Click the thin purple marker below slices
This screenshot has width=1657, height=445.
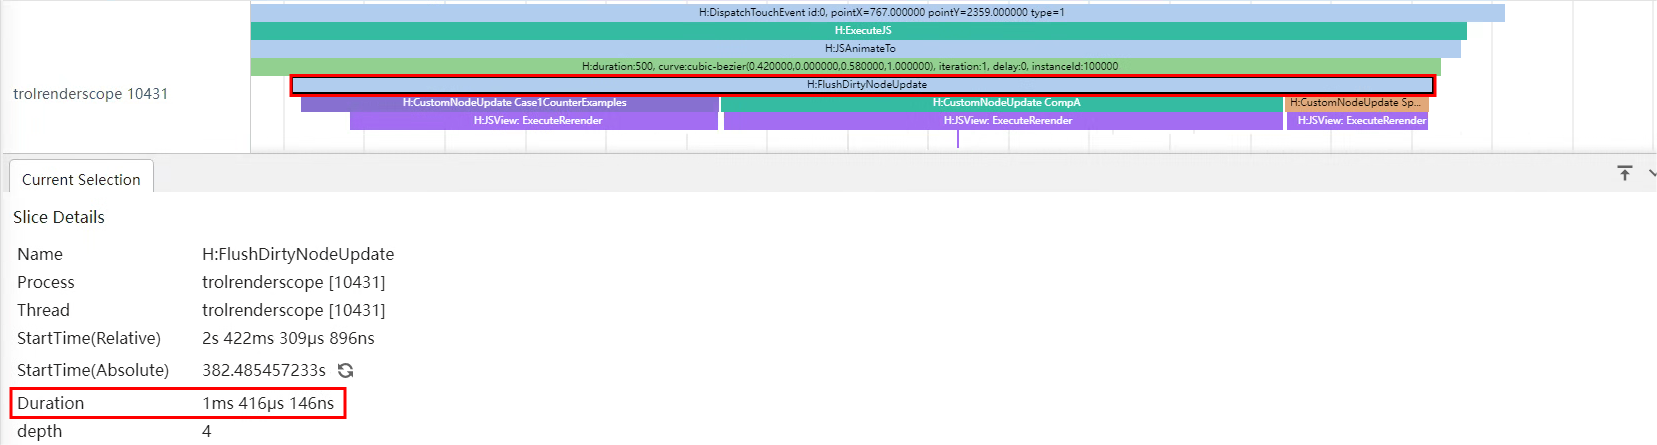(958, 139)
